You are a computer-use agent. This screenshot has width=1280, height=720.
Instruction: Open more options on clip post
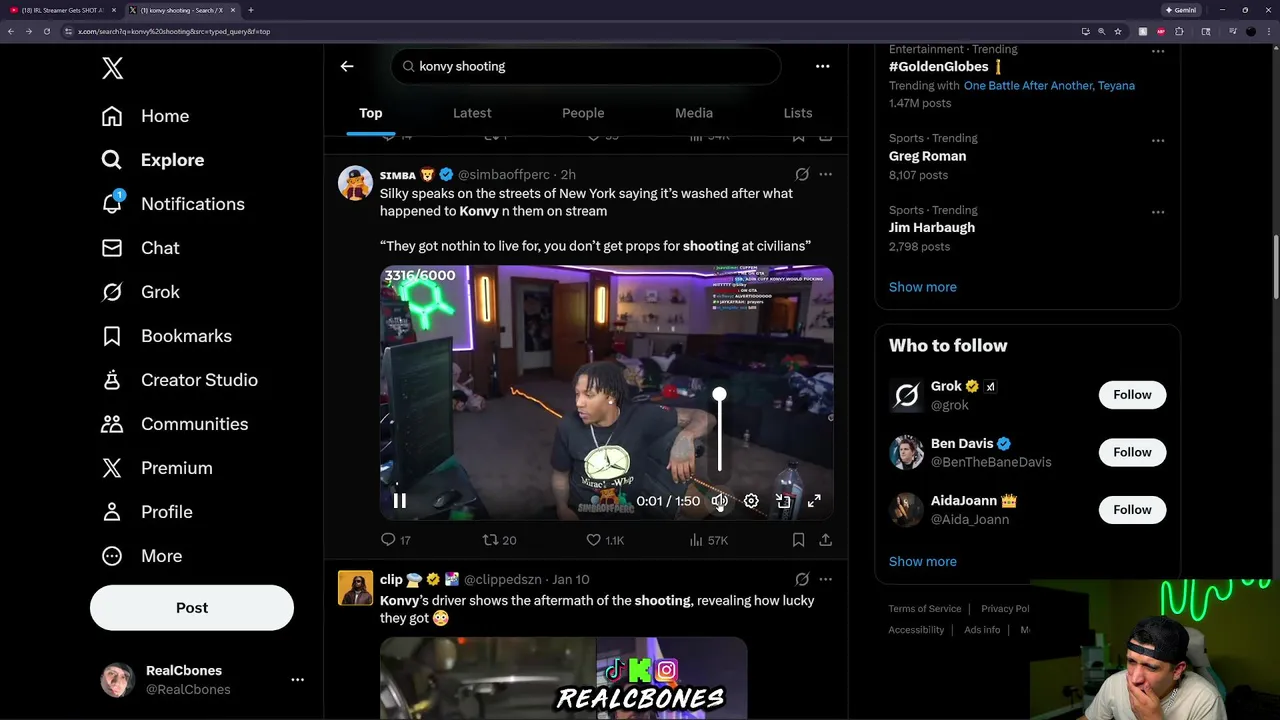tap(825, 579)
